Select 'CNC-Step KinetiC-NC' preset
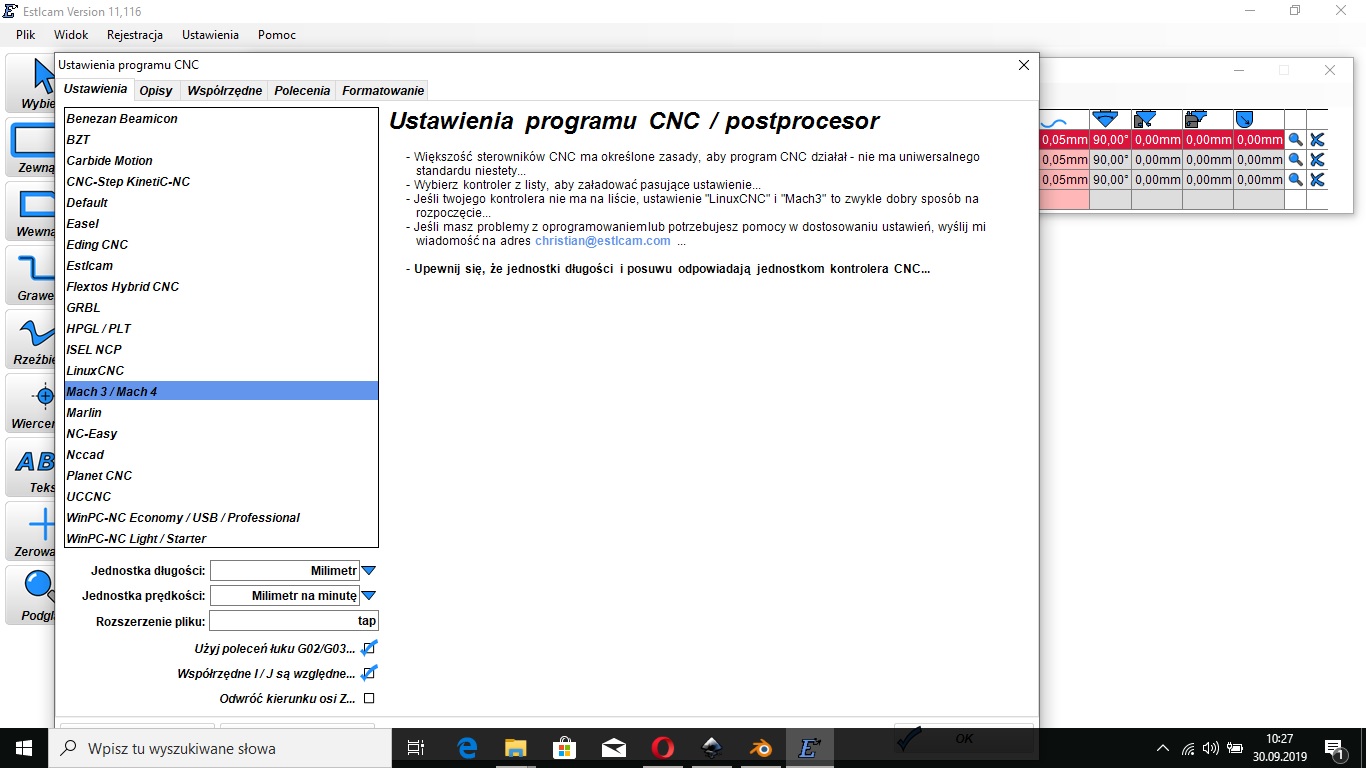 221,182
